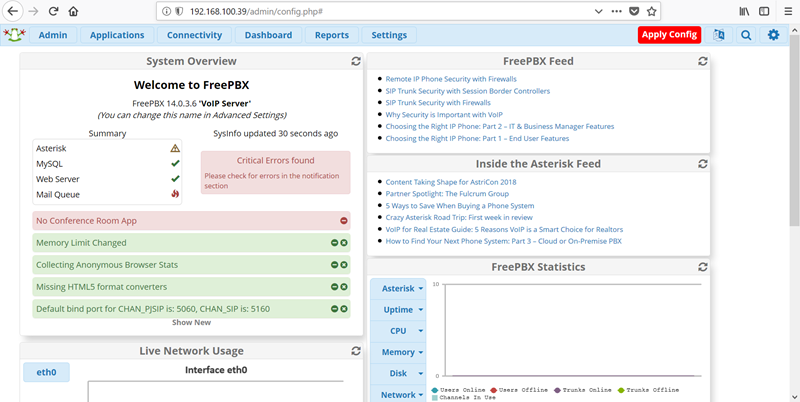This screenshot has height=402, width=800.
Task: Open the Firefox hamburger menu
Action: (788, 11)
